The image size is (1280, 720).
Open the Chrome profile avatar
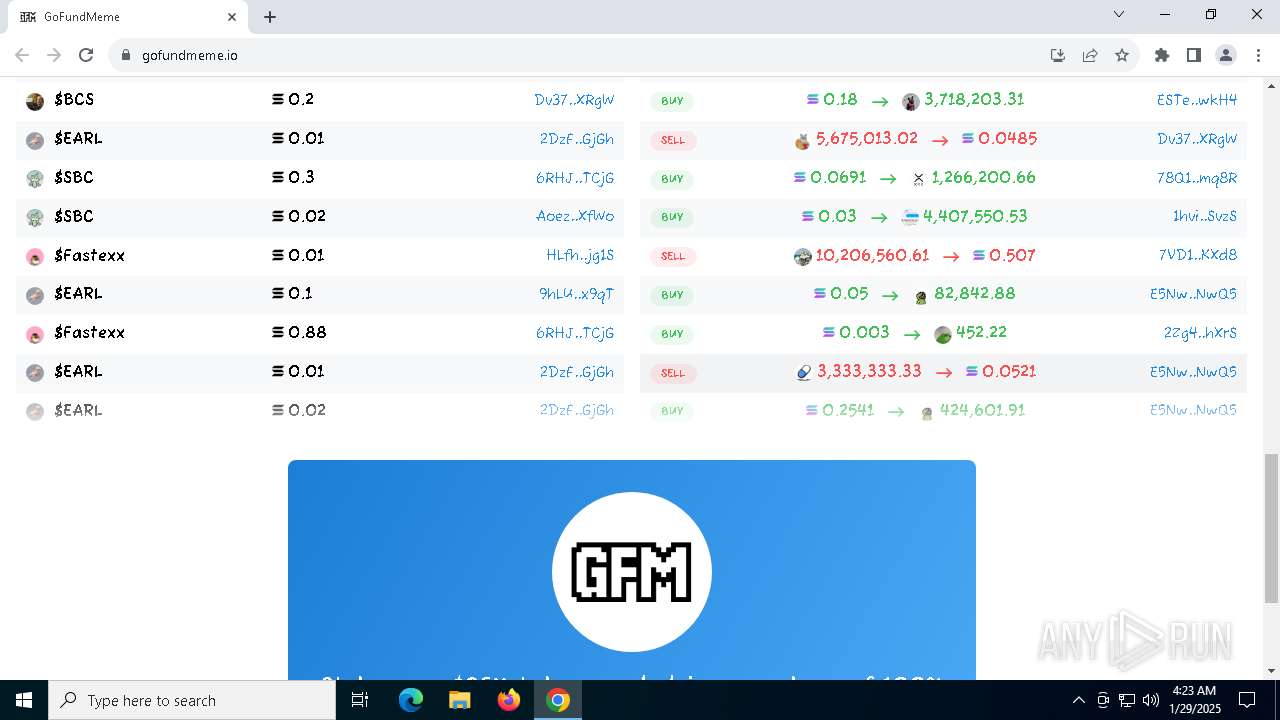[1226, 55]
